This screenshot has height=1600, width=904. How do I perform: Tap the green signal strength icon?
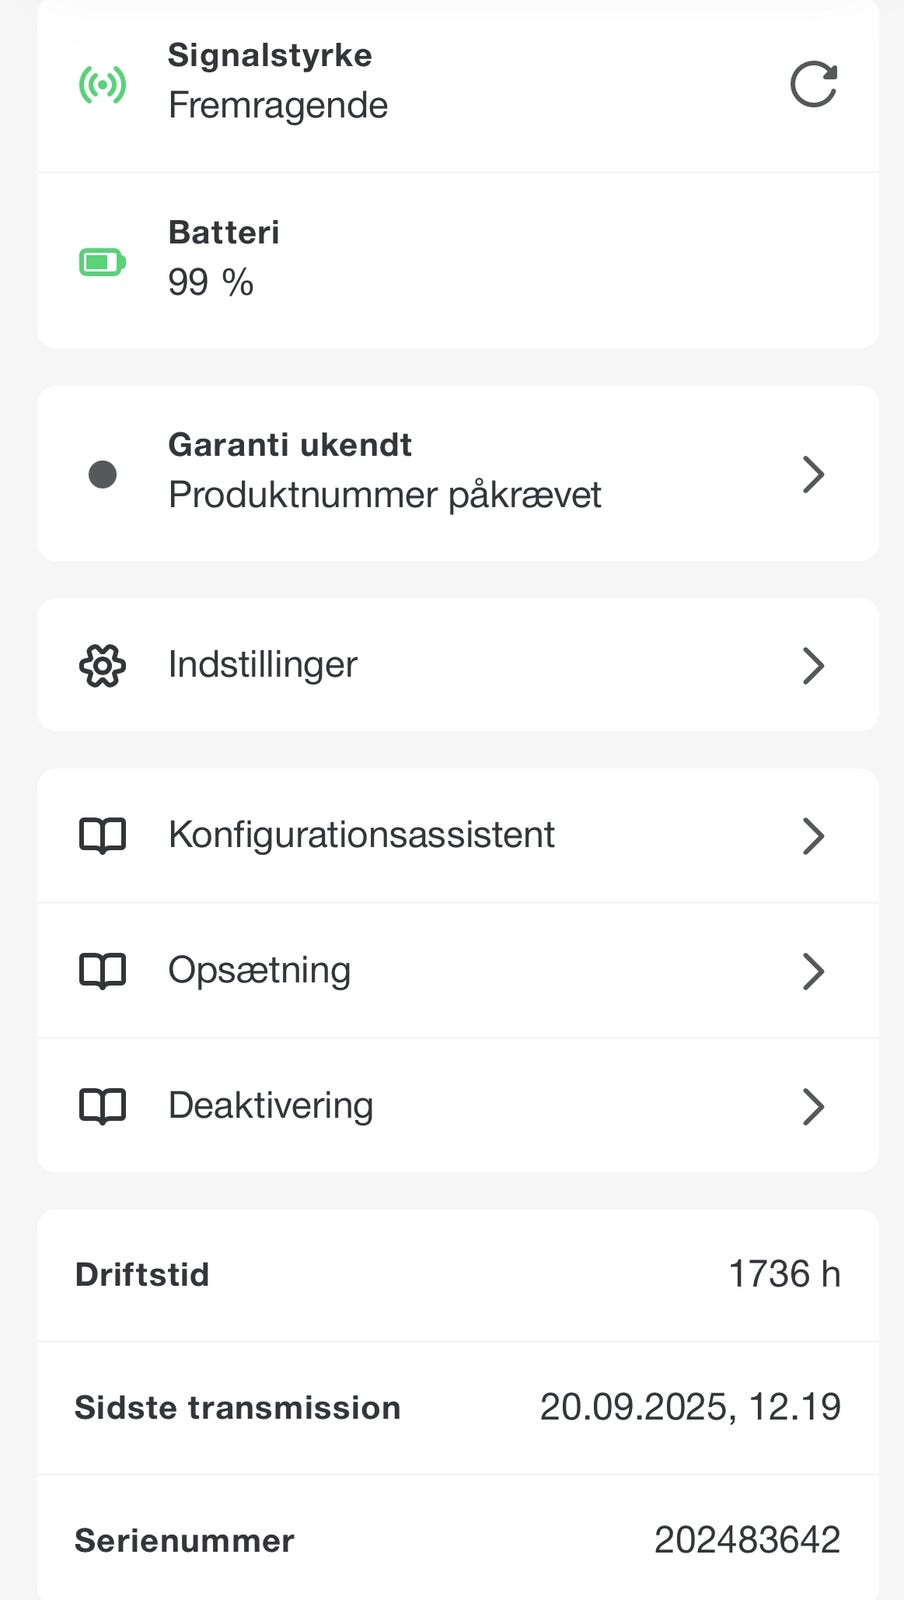tap(102, 84)
